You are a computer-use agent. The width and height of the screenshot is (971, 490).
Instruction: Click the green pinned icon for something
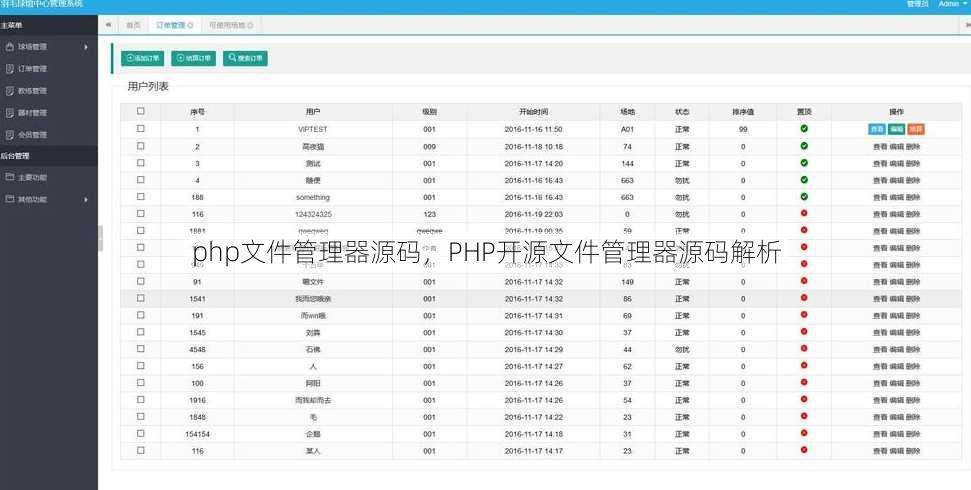click(804, 197)
